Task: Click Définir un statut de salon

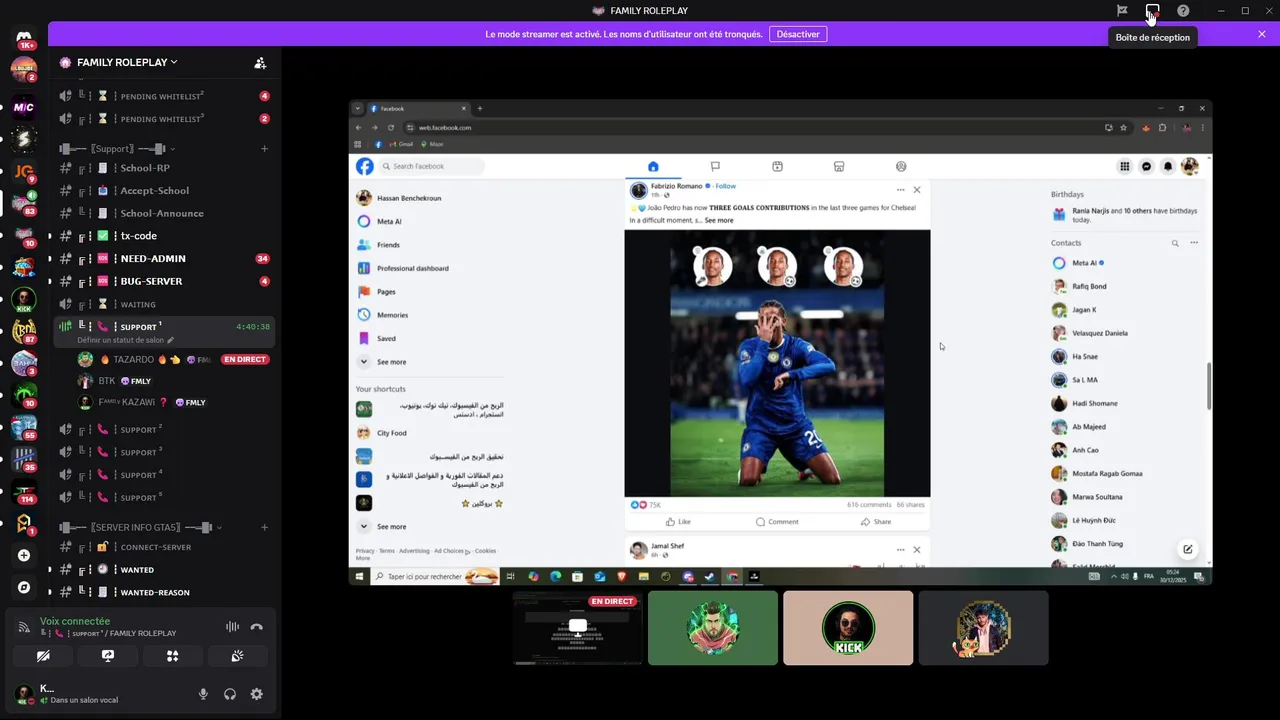Action: [x=125, y=340]
